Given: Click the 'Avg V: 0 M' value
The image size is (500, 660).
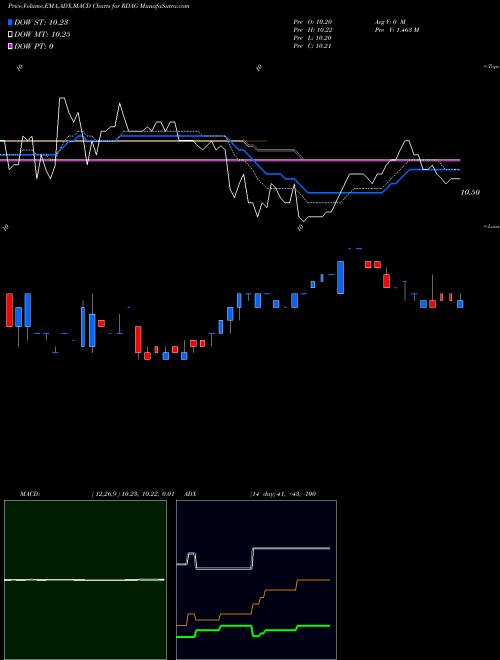Looking at the screenshot, I should point(389,21).
